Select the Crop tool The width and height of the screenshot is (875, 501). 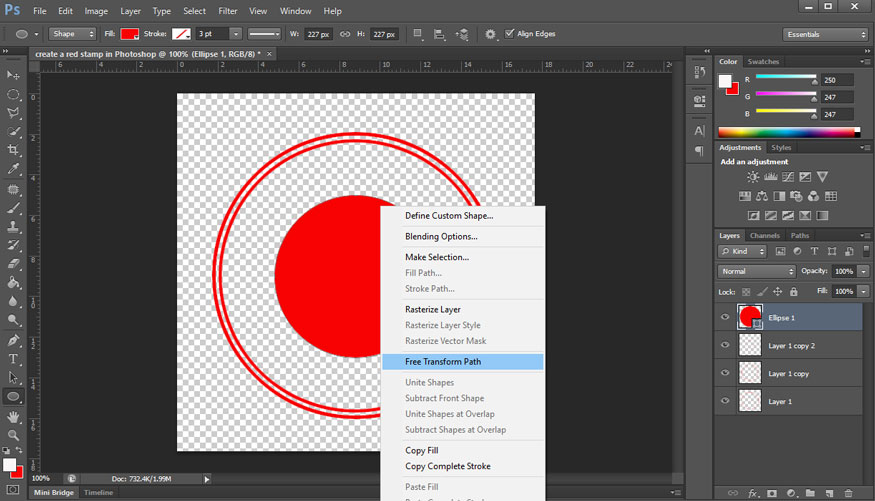(14, 151)
